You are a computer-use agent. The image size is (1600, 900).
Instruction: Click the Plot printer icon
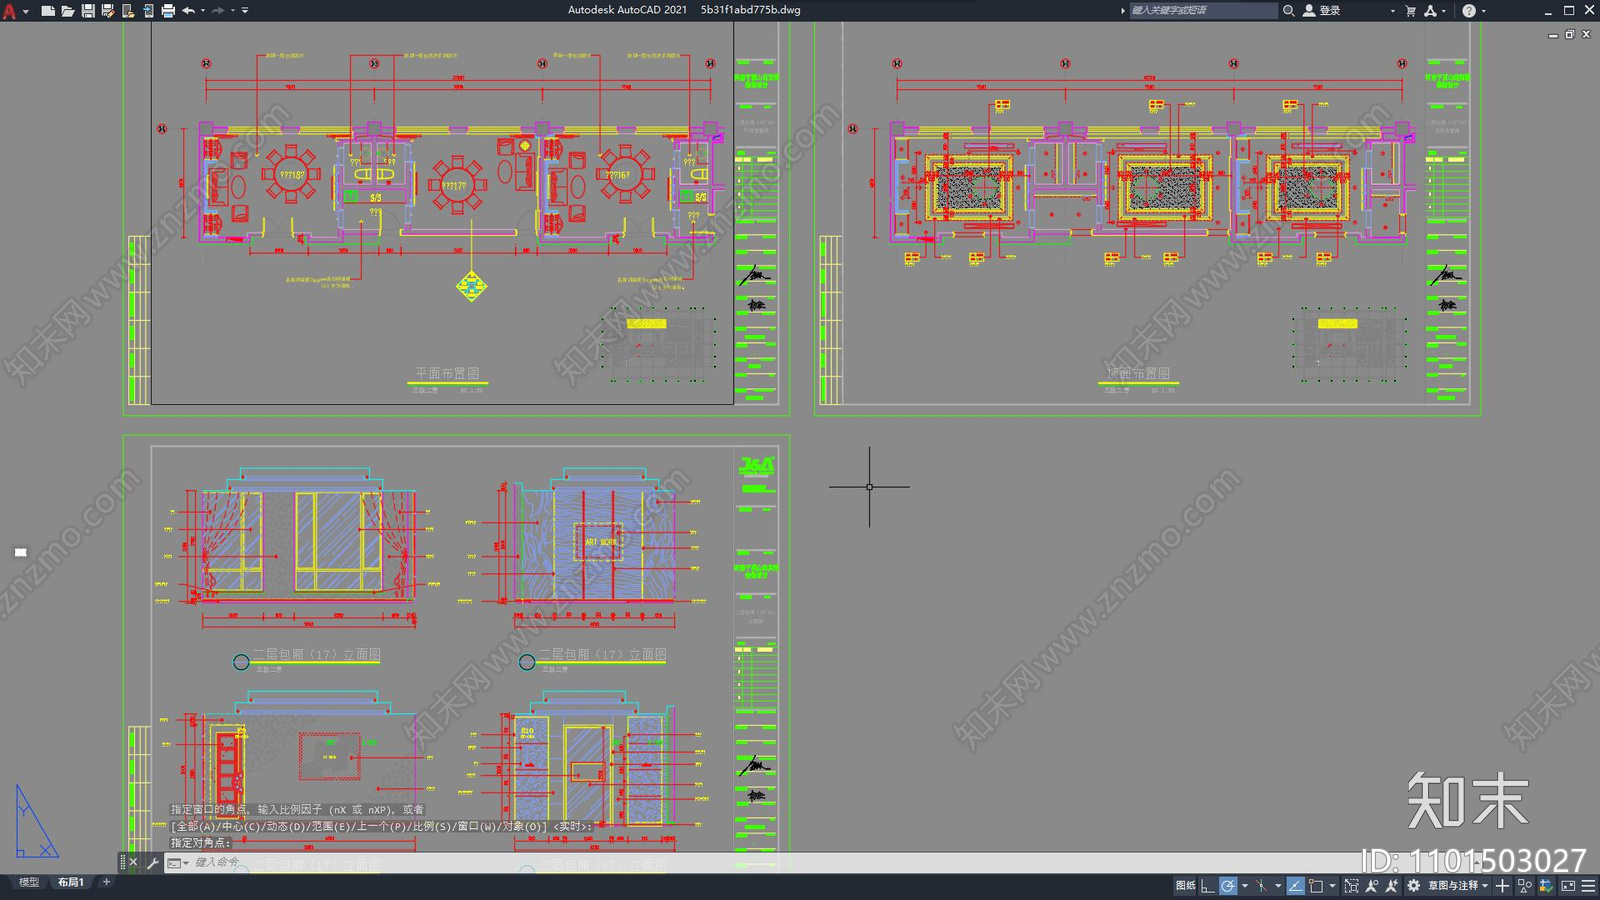click(168, 10)
